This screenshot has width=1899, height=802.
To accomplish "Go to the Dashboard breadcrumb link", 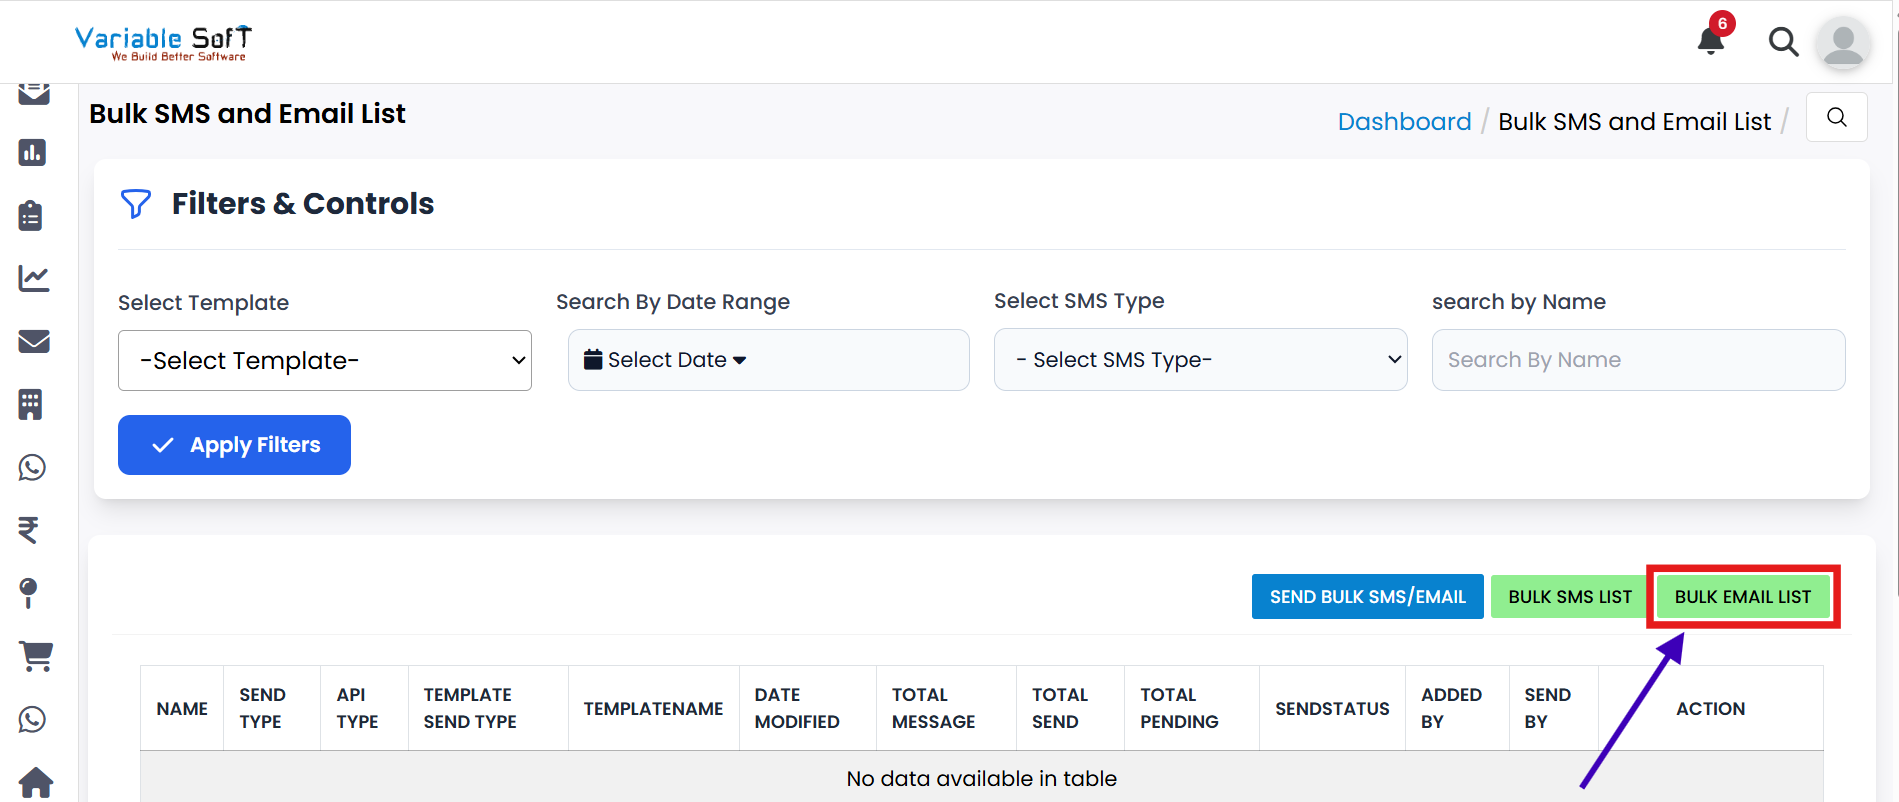I will [1404, 122].
